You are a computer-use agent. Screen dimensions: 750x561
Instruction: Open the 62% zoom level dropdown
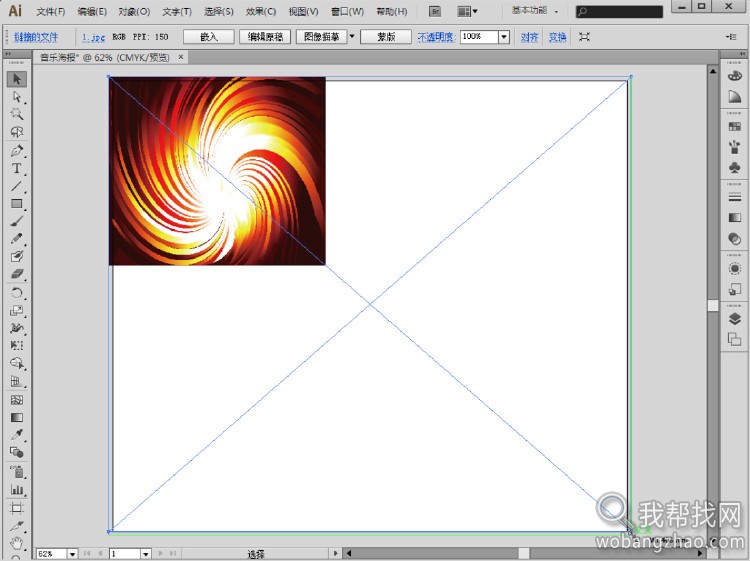pos(72,554)
